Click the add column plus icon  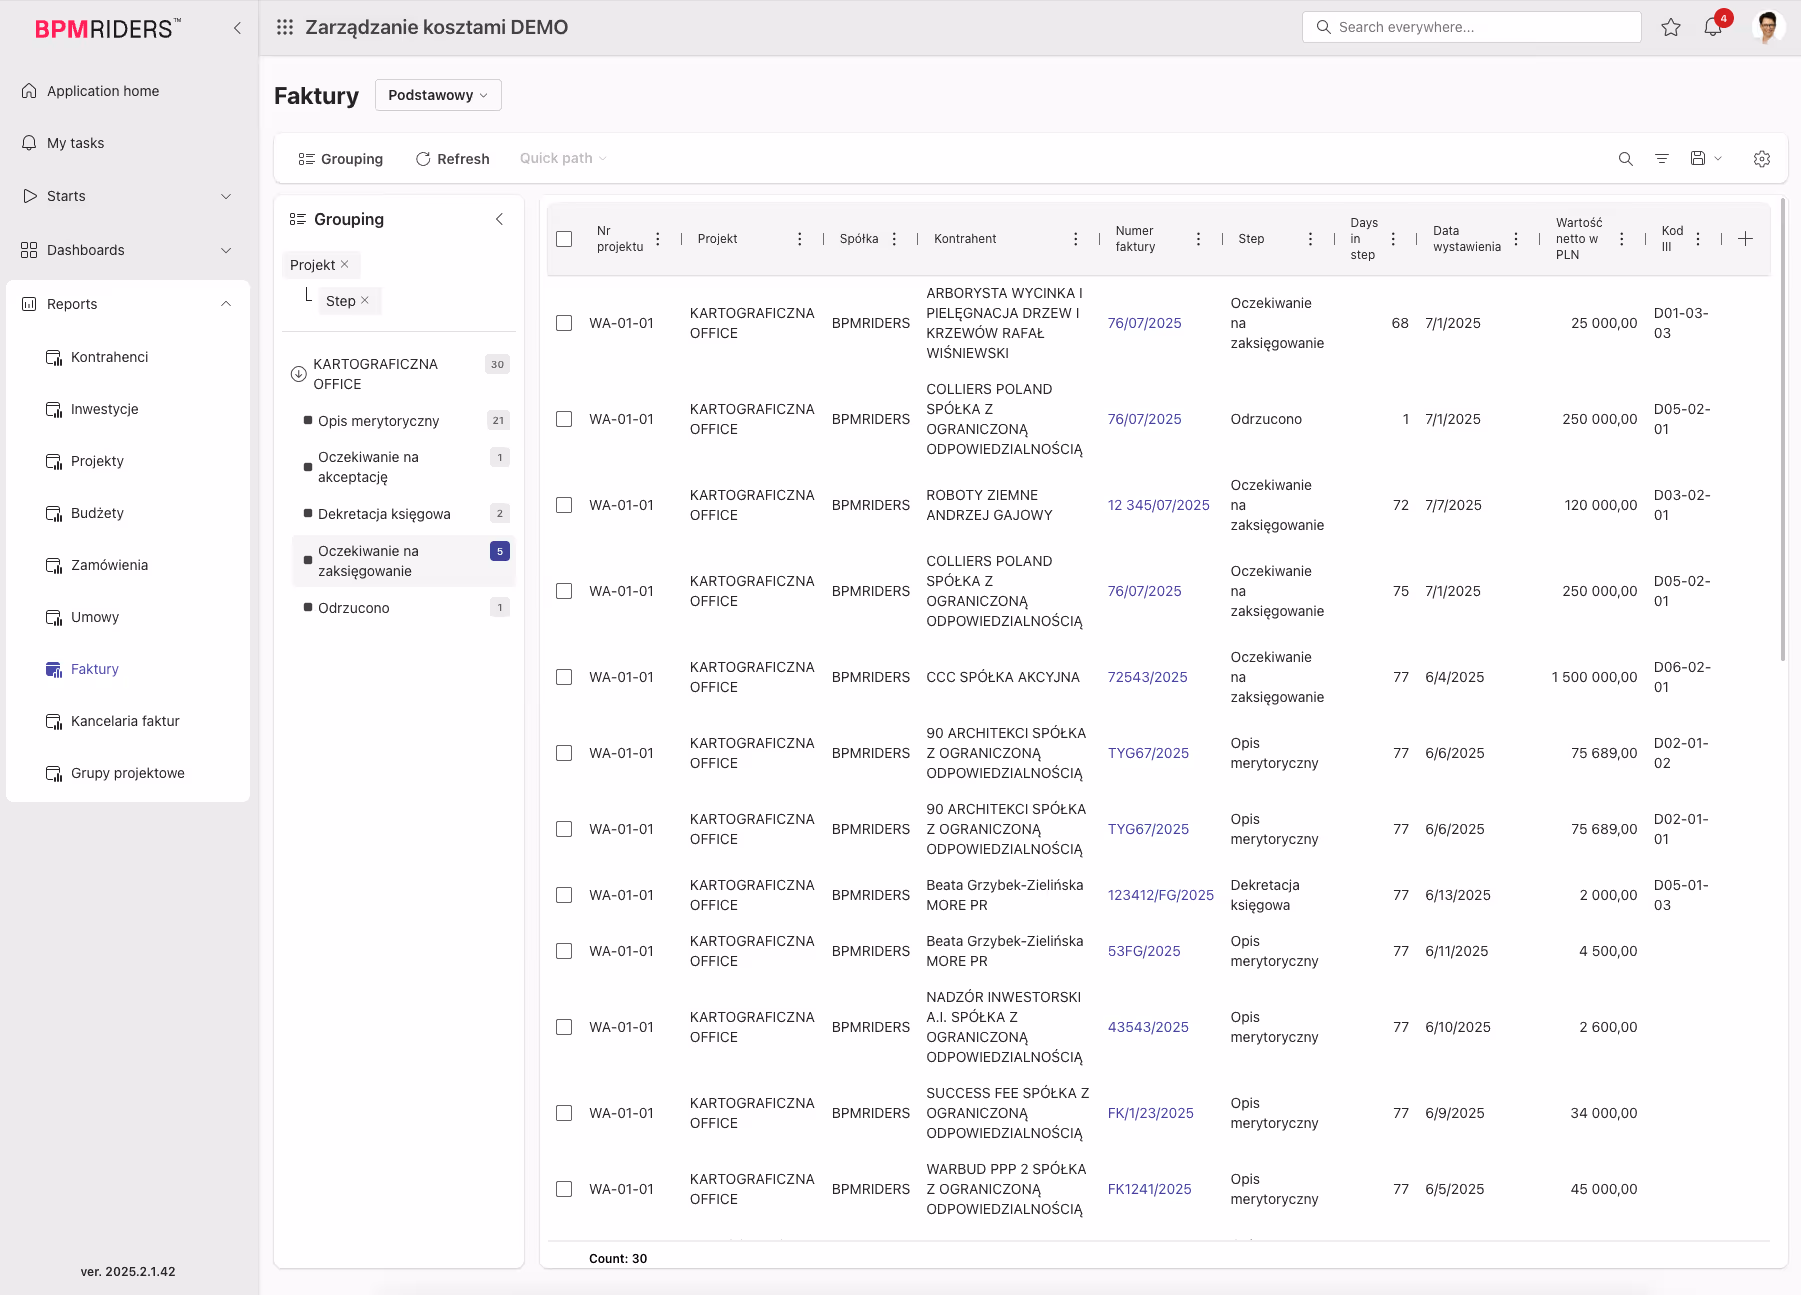(1745, 239)
